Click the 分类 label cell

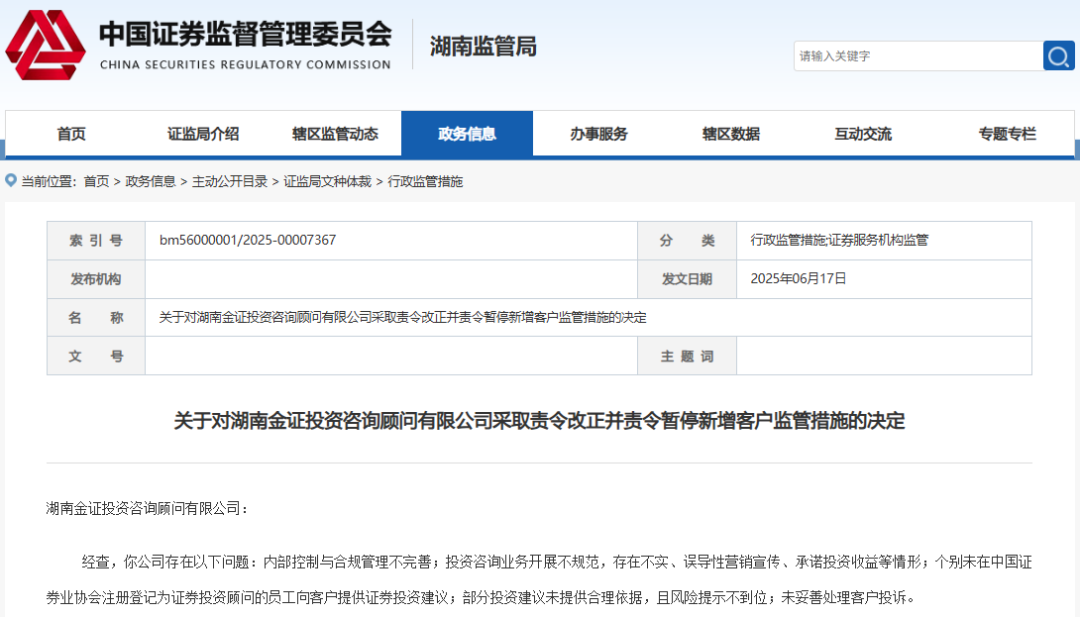coord(687,240)
